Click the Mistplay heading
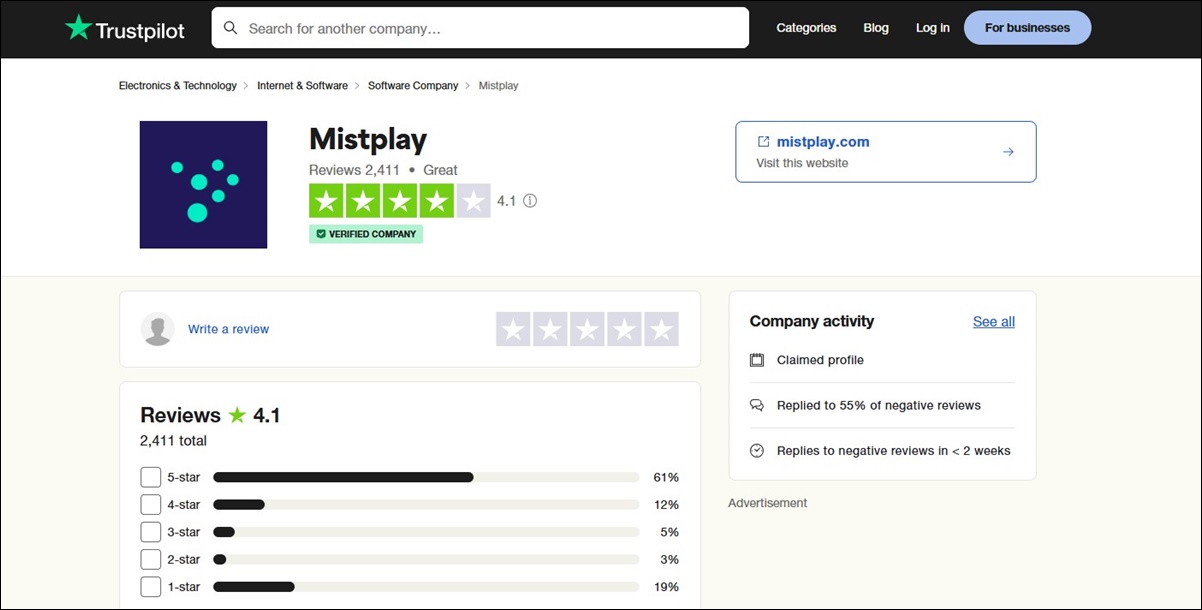The image size is (1202, 610). [368, 139]
